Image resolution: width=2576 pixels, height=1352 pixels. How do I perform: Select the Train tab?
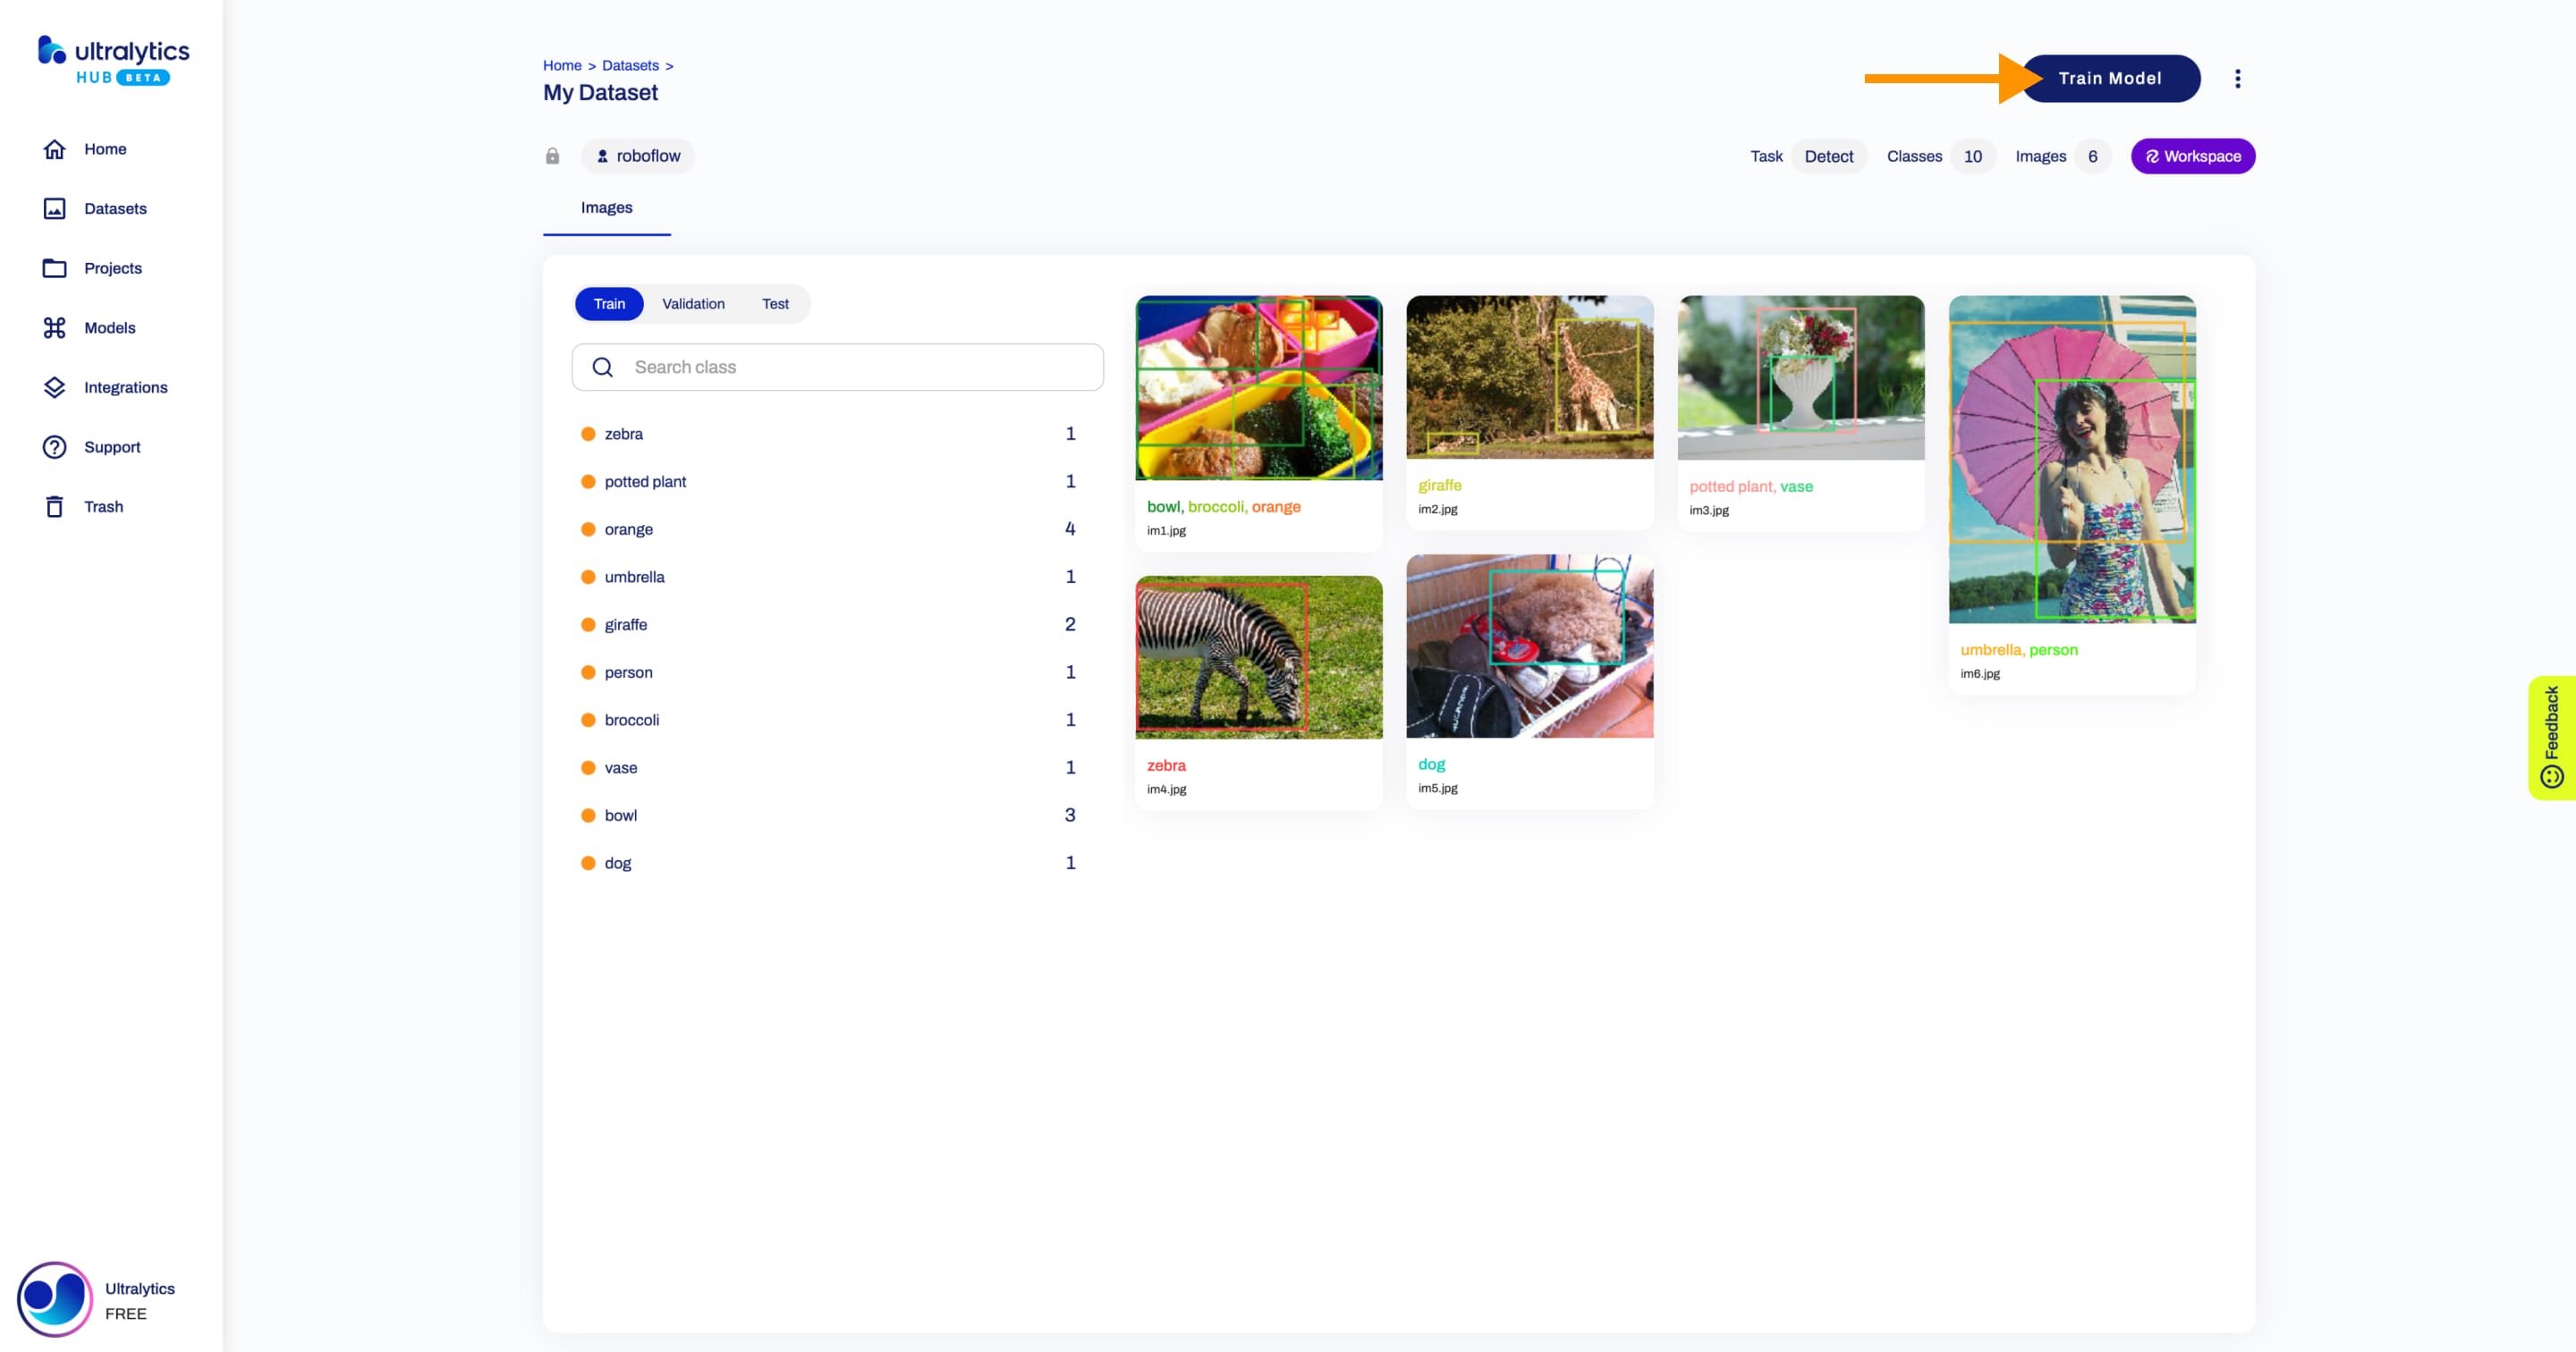click(x=608, y=303)
